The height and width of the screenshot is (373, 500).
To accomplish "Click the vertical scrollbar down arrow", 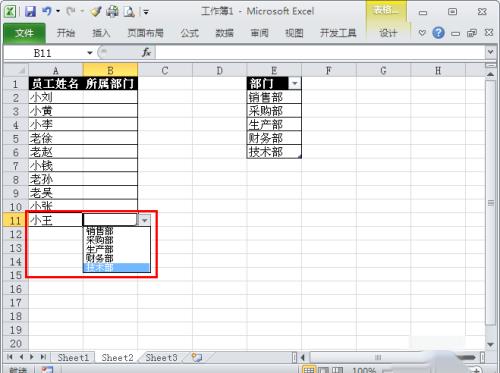I will (490, 344).
